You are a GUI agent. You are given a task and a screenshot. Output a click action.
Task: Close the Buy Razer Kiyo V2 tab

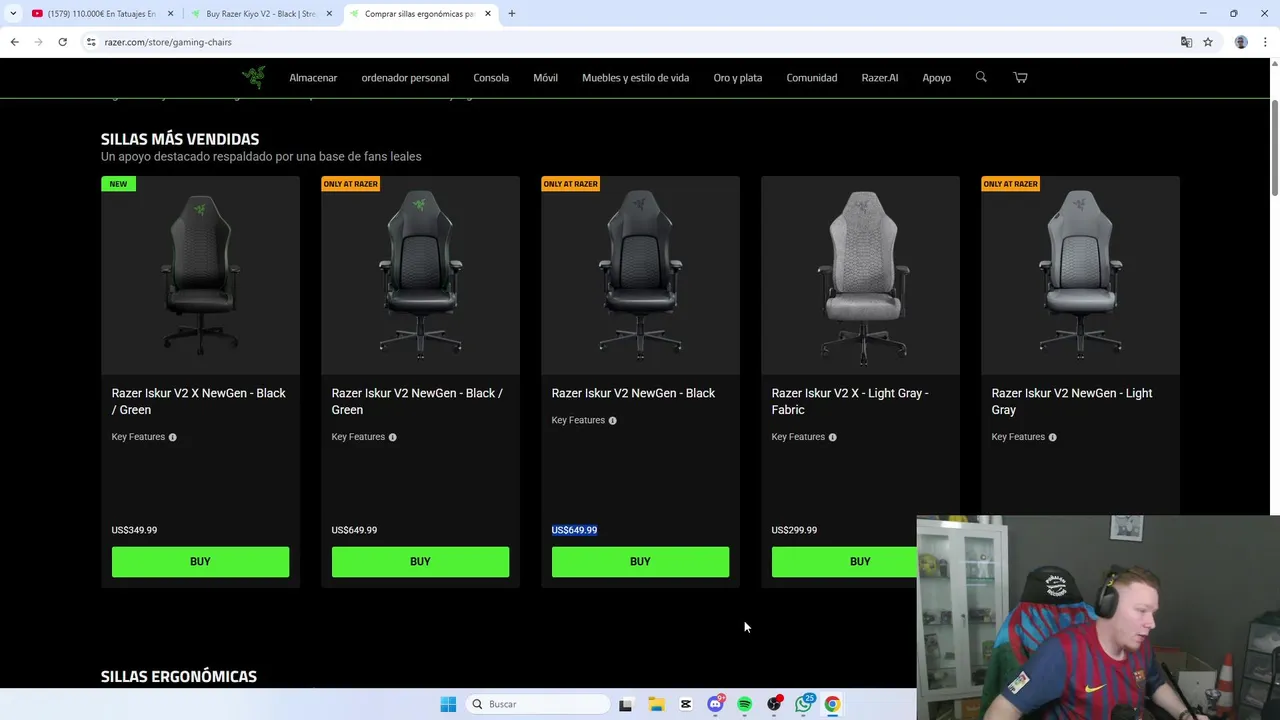(x=329, y=14)
